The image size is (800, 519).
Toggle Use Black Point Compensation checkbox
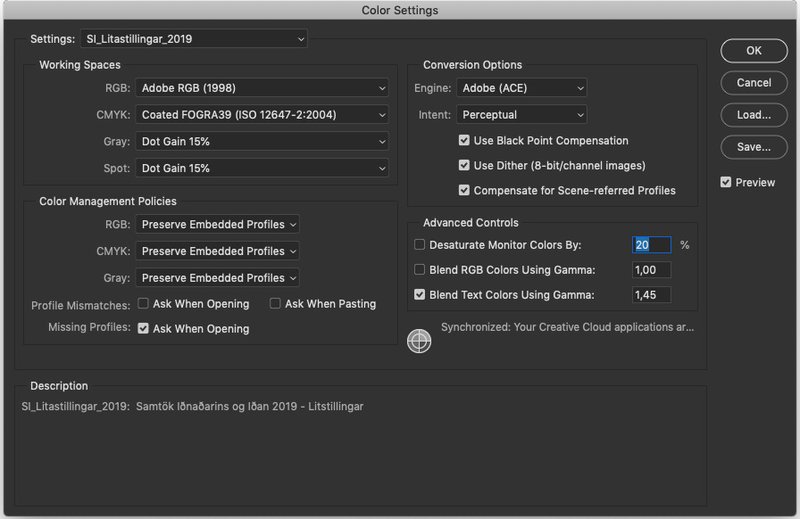pyautogui.click(x=464, y=140)
